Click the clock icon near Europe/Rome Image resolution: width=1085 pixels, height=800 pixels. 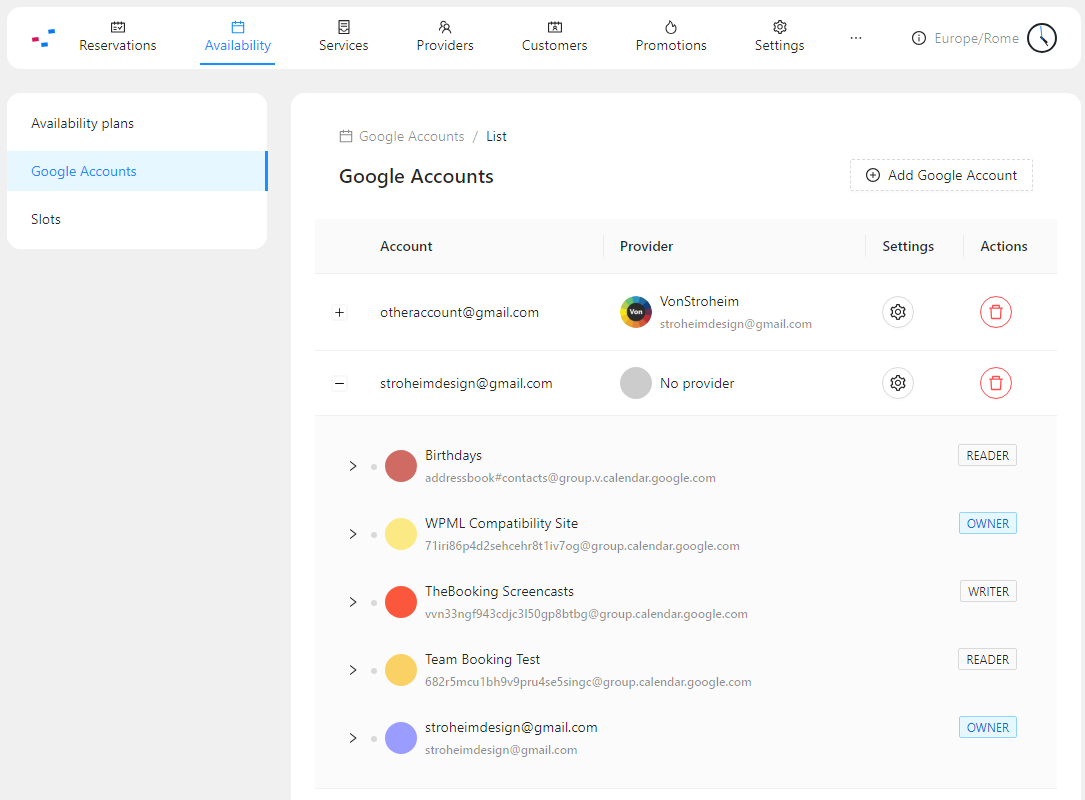(x=1041, y=37)
